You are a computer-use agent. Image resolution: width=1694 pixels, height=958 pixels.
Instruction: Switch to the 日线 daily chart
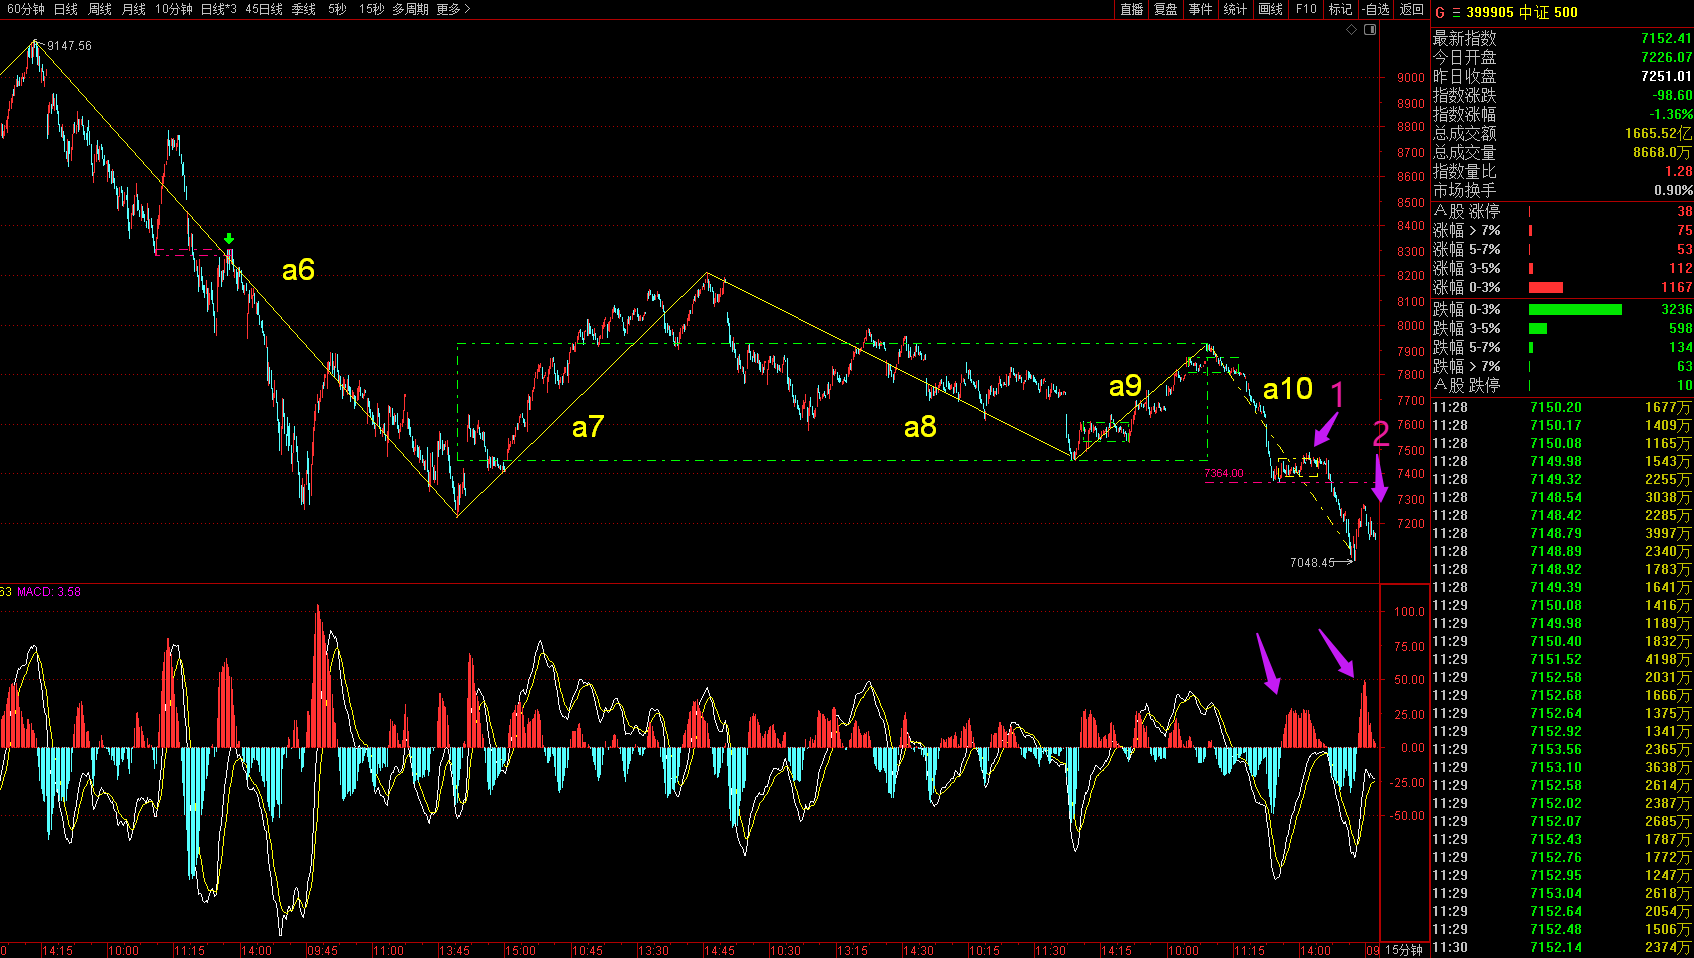coord(66,9)
